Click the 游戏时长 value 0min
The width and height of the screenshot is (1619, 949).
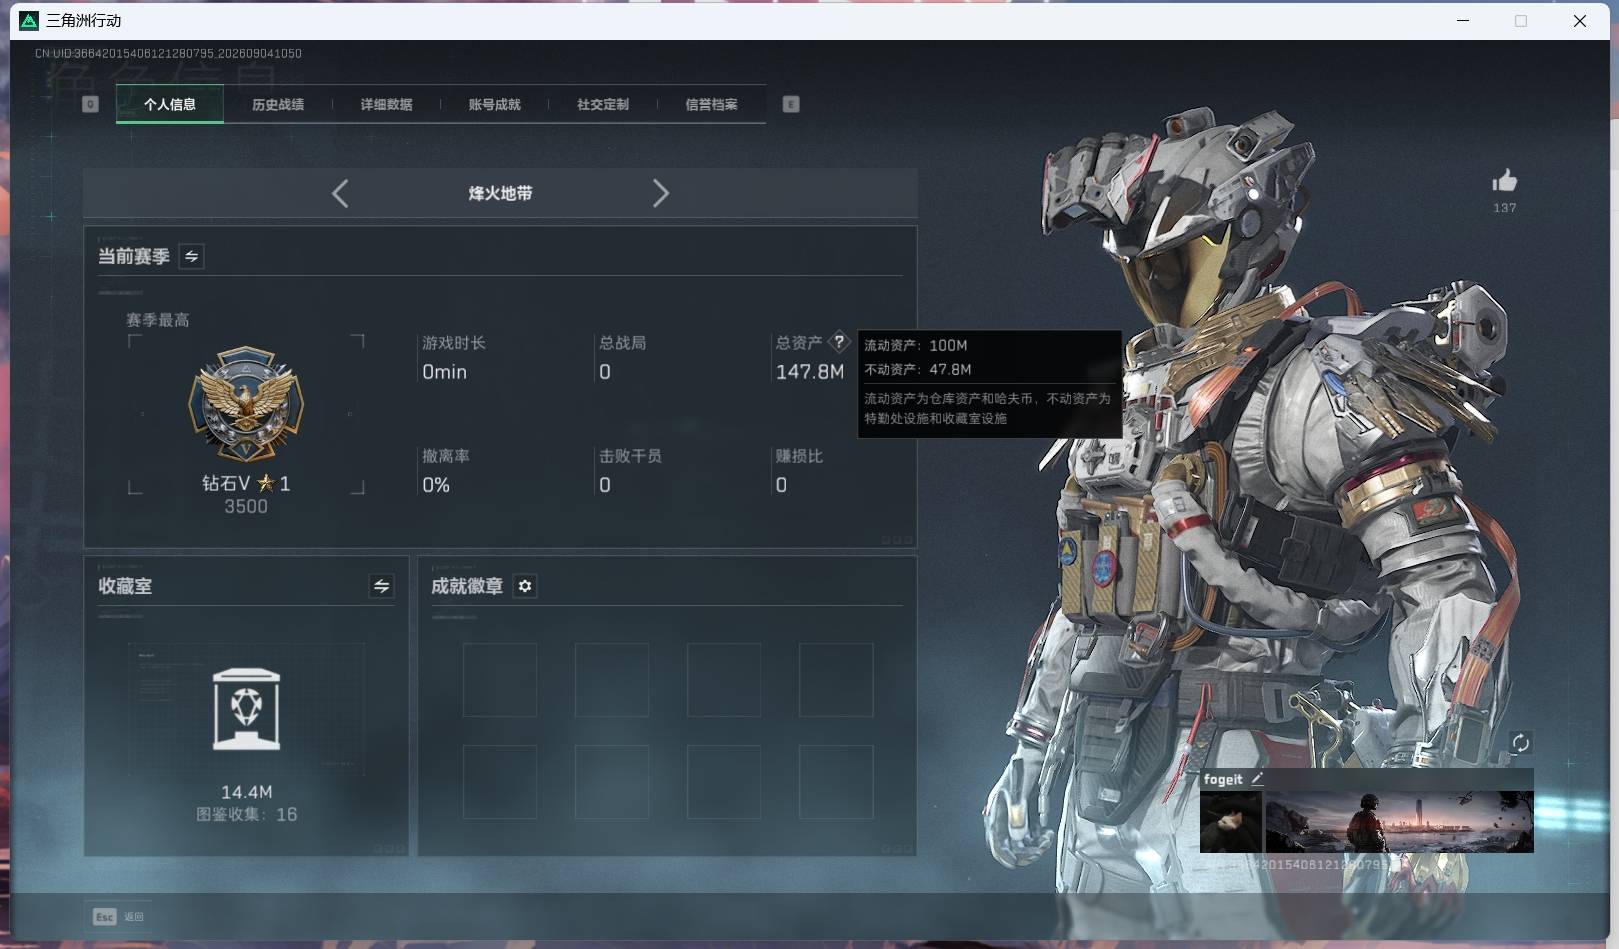[444, 372]
